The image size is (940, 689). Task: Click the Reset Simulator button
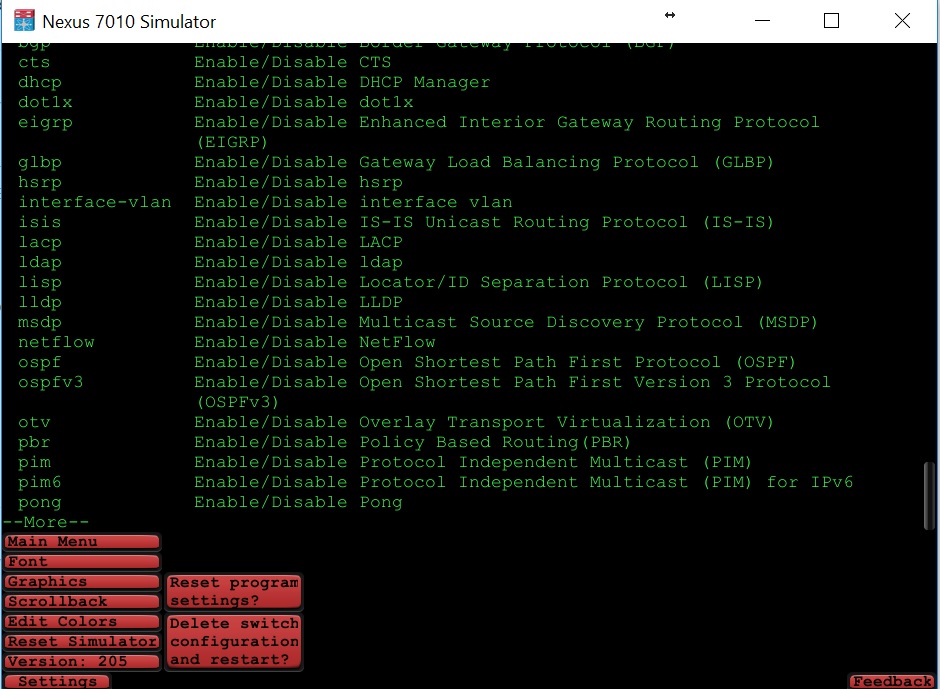(82, 642)
